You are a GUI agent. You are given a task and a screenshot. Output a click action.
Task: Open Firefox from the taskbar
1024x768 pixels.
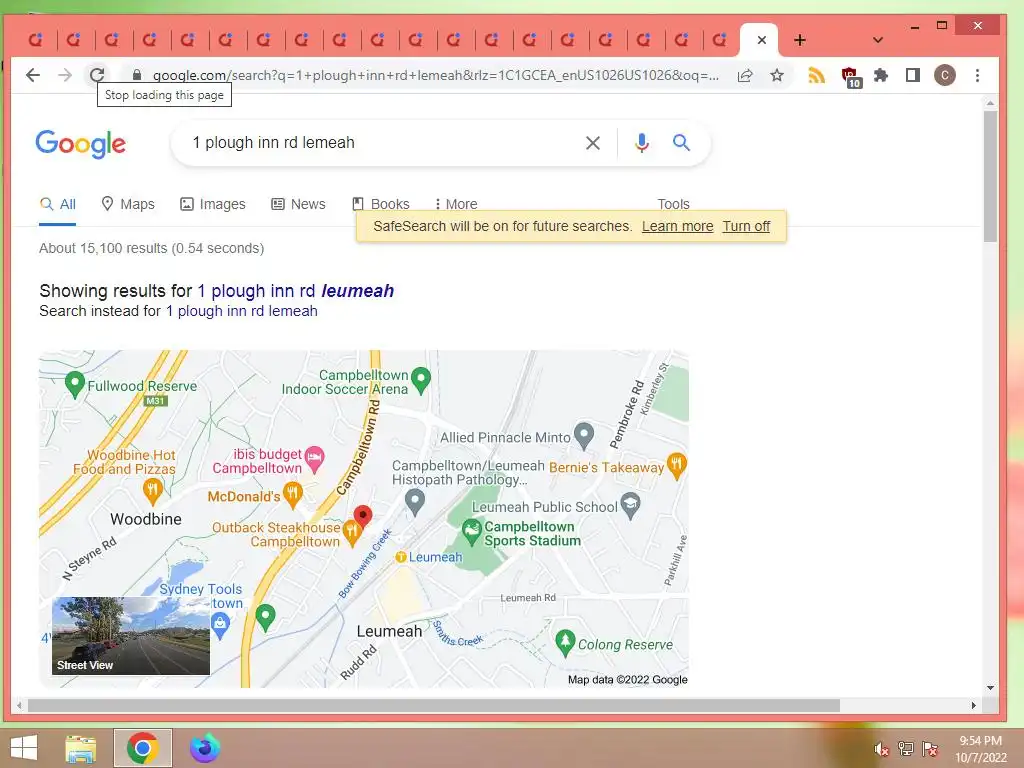pyautogui.click(x=204, y=748)
